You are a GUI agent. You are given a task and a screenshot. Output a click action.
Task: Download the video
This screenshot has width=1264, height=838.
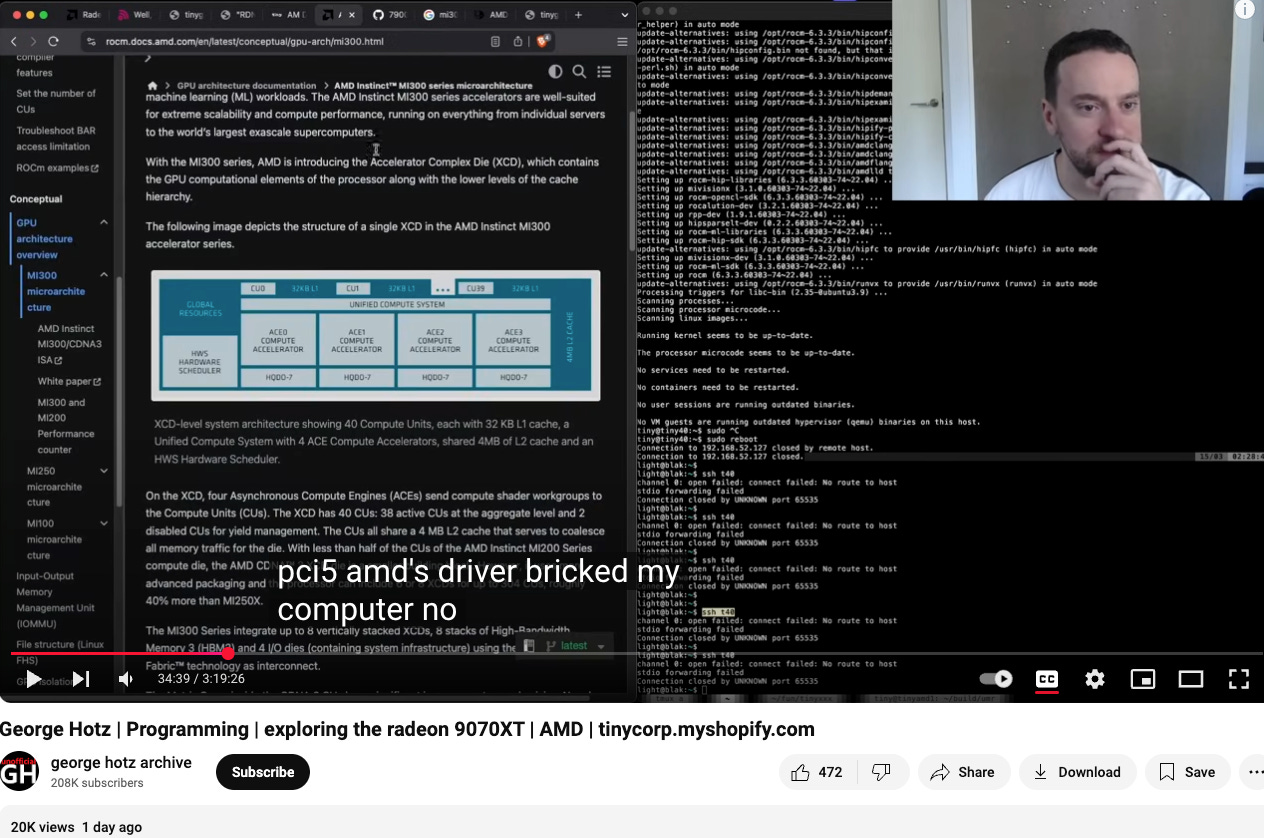click(1077, 772)
